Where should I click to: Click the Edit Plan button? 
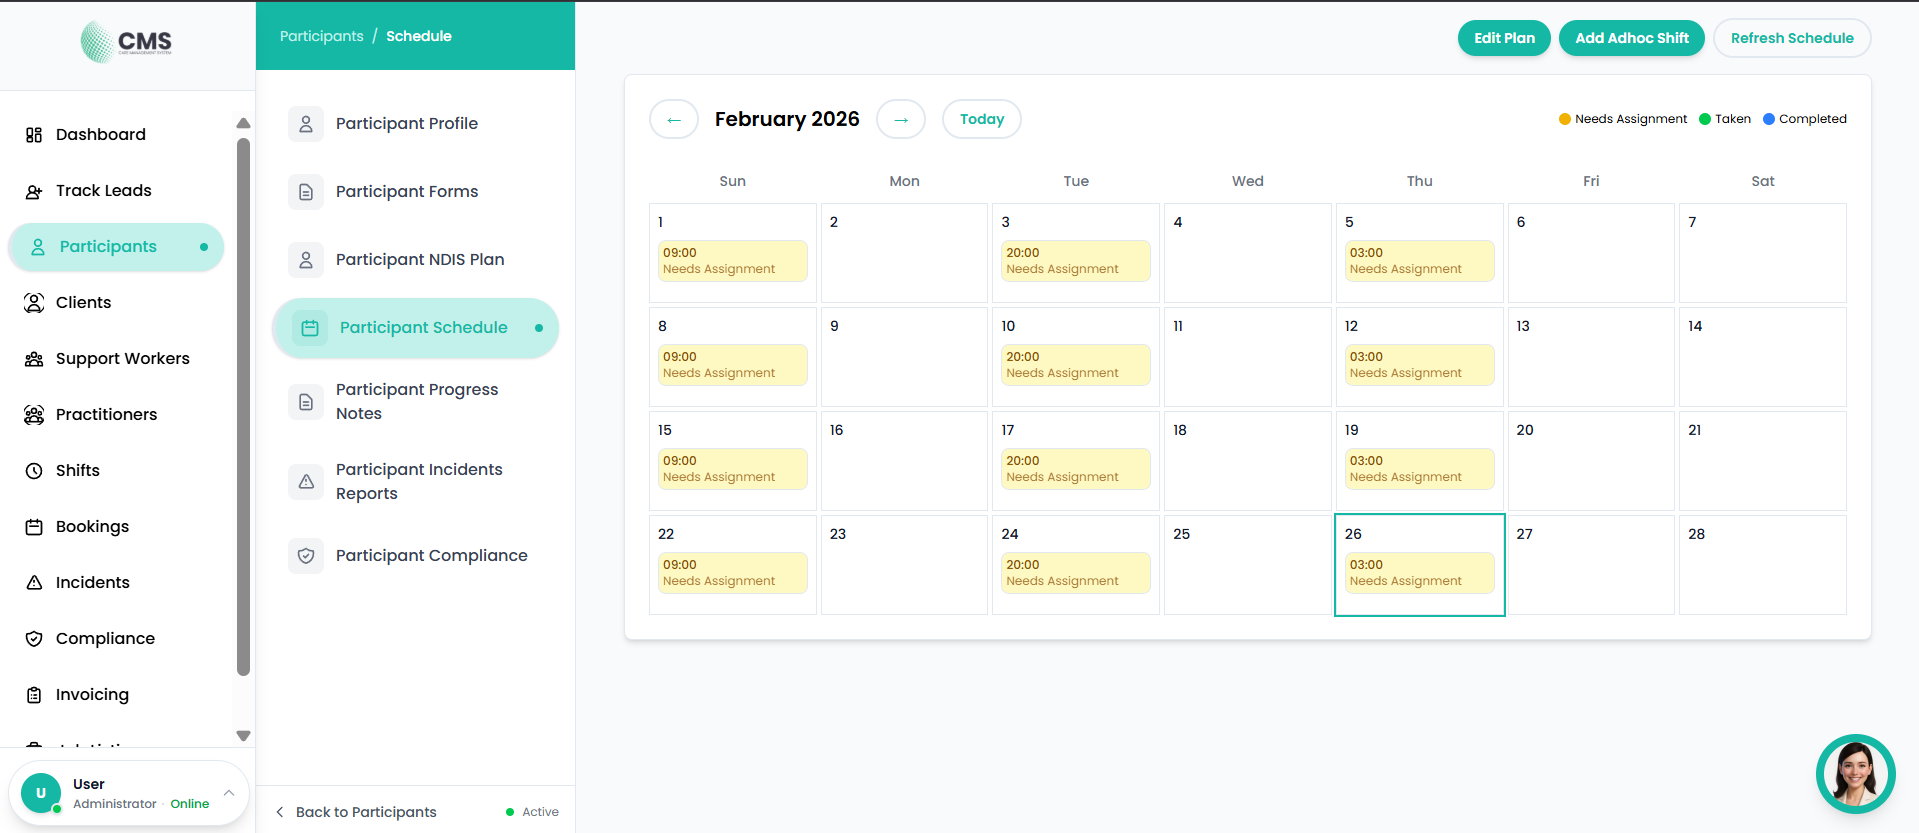(1504, 38)
